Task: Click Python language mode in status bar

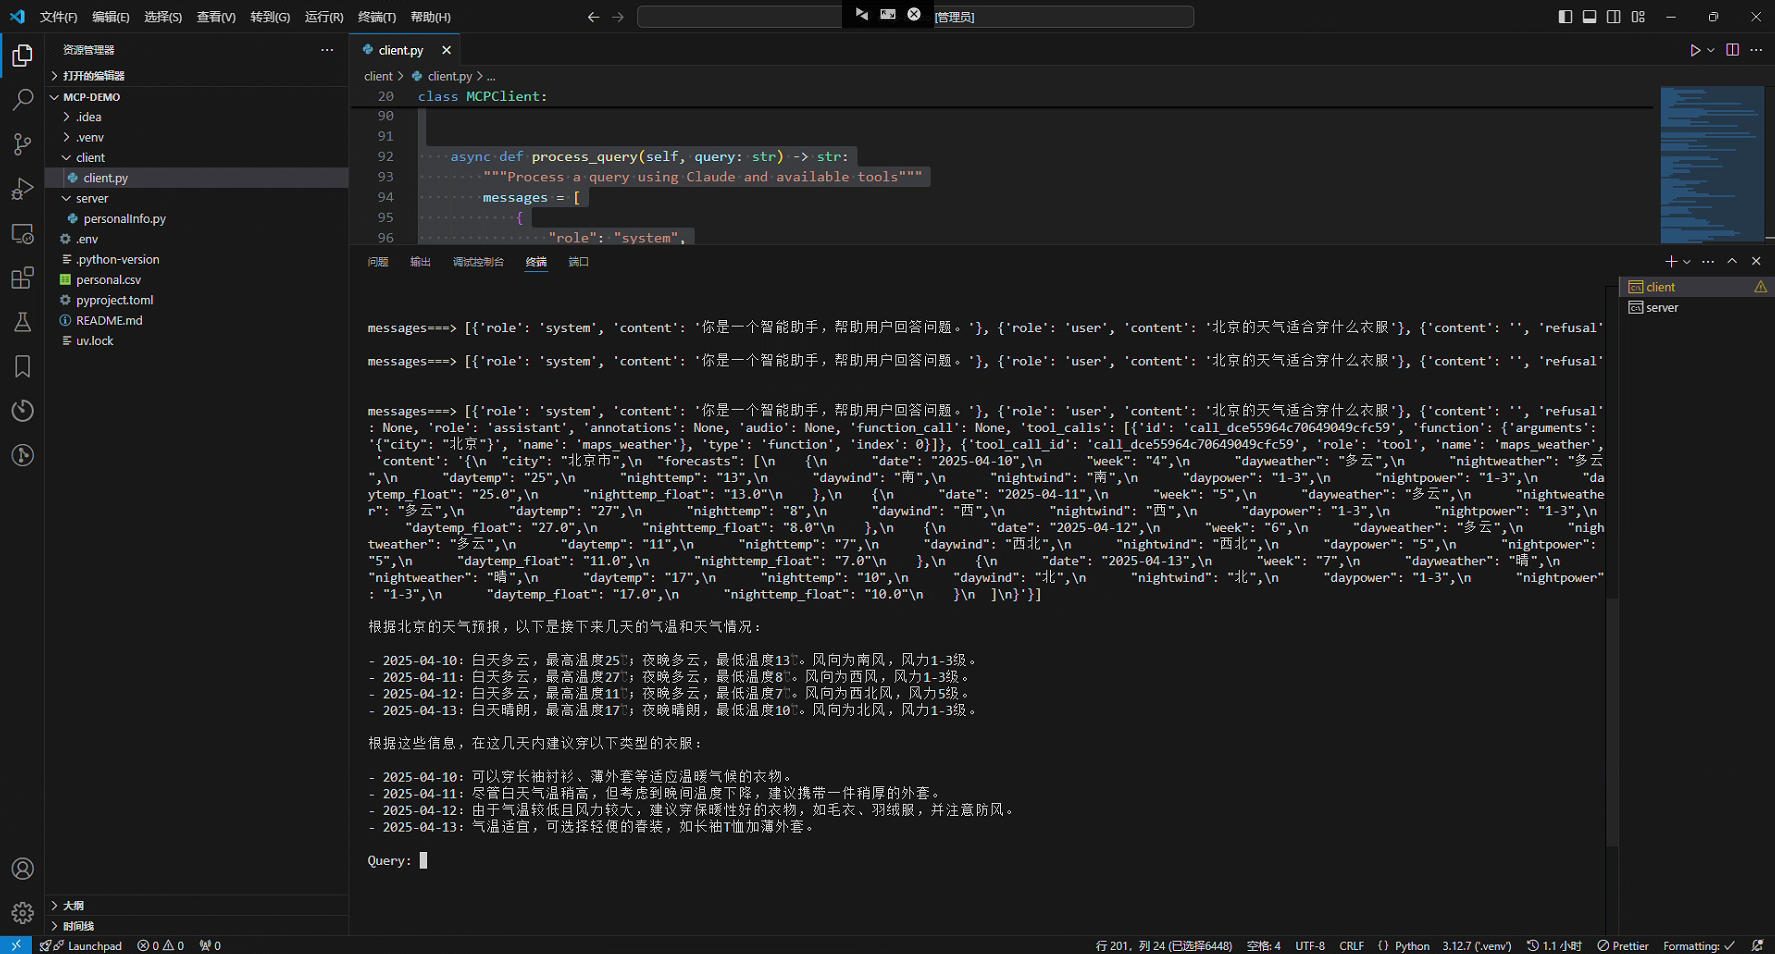Action: 1412,946
